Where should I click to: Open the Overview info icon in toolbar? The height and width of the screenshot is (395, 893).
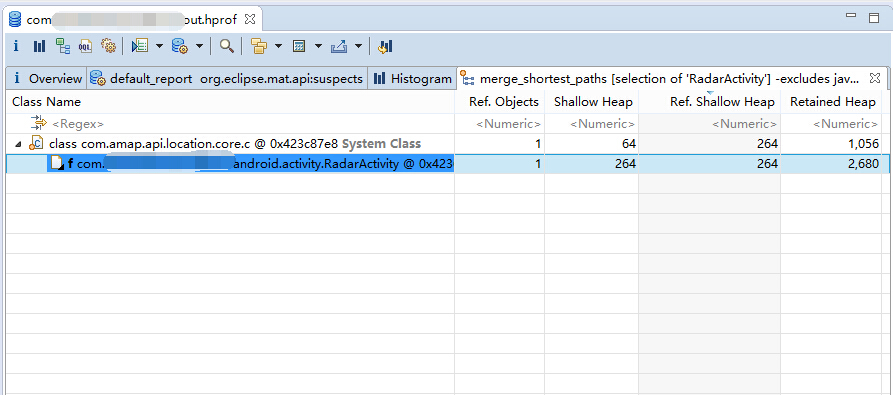(16, 46)
